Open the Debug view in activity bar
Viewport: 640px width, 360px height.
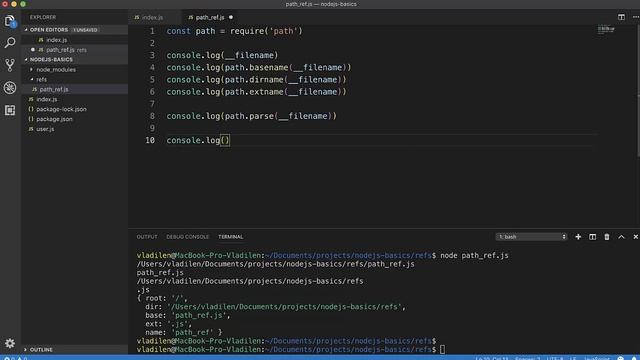tap(10, 87)
